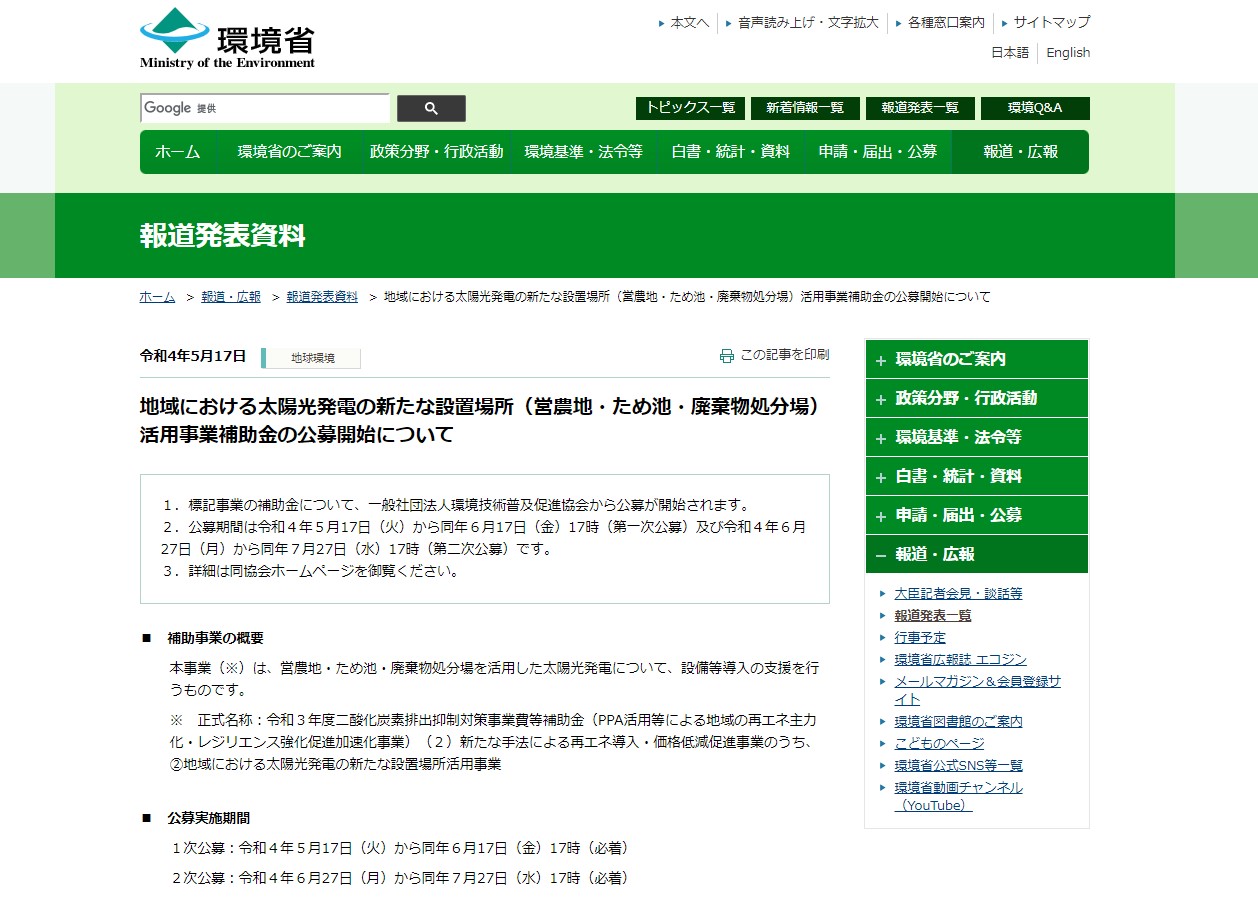Open 申請・届出・公募 in the main navigation
Viewport: 1258px width, 909px height.
(x=877, y=152)
